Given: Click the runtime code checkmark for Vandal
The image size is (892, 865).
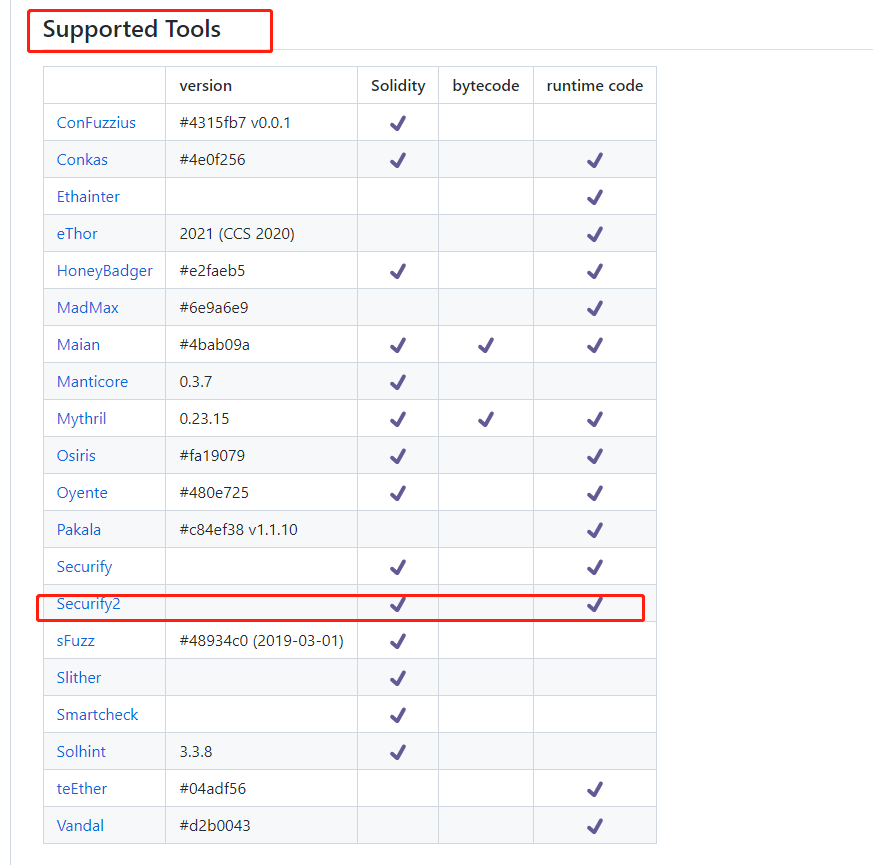Looking at the screenshot, I should click(594, 825).
